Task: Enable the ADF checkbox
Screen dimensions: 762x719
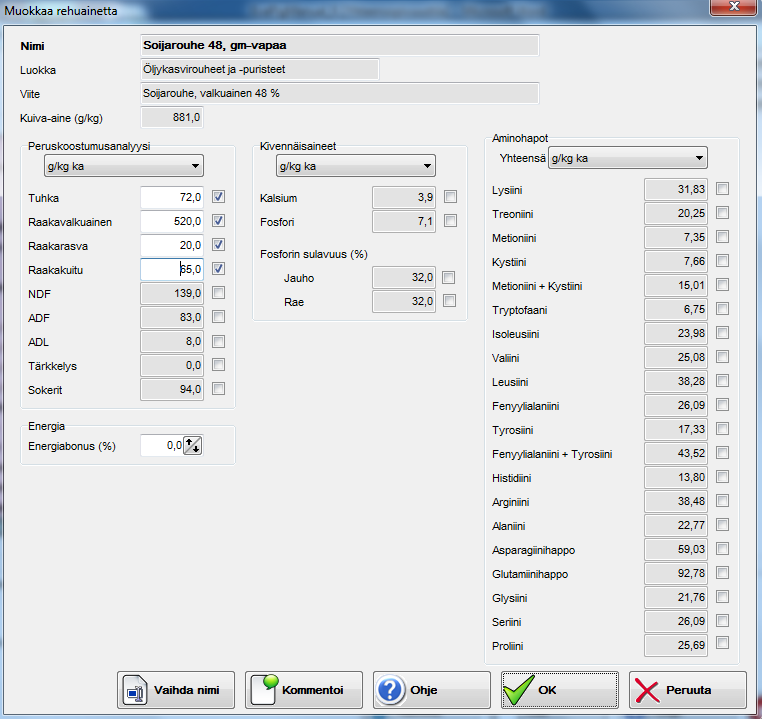Action: pyautogui.click(x=218, y=317)
